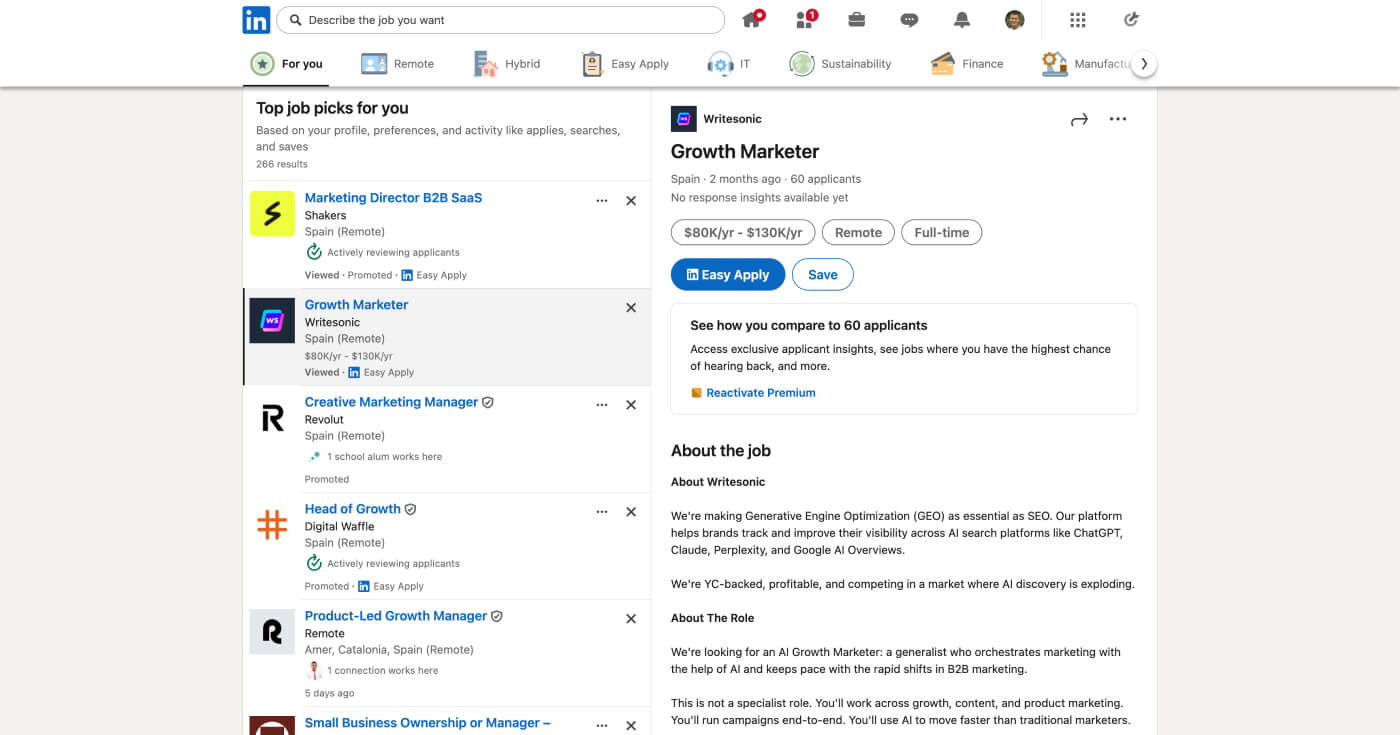Open the For Business apps grid icon
The height and width of the screenshot is (735, 1400).
click(x=1077, y=19)
